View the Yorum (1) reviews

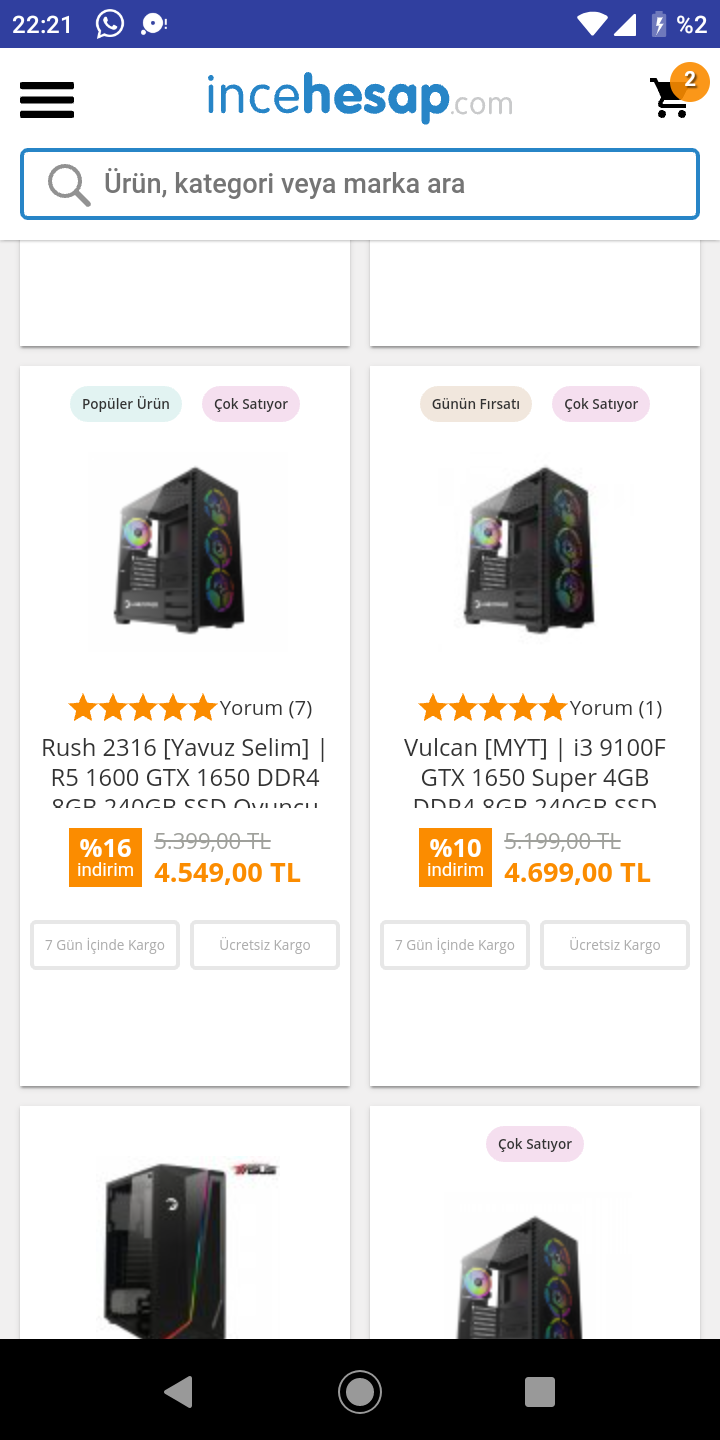click(x=616, y=708)
